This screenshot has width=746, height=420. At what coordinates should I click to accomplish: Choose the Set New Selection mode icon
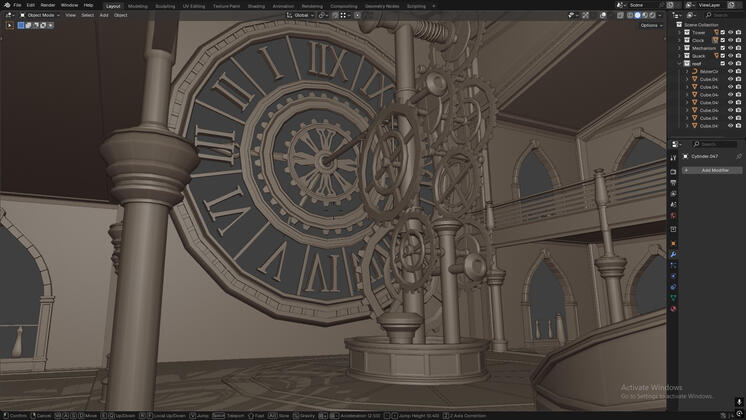coord(21,25)
